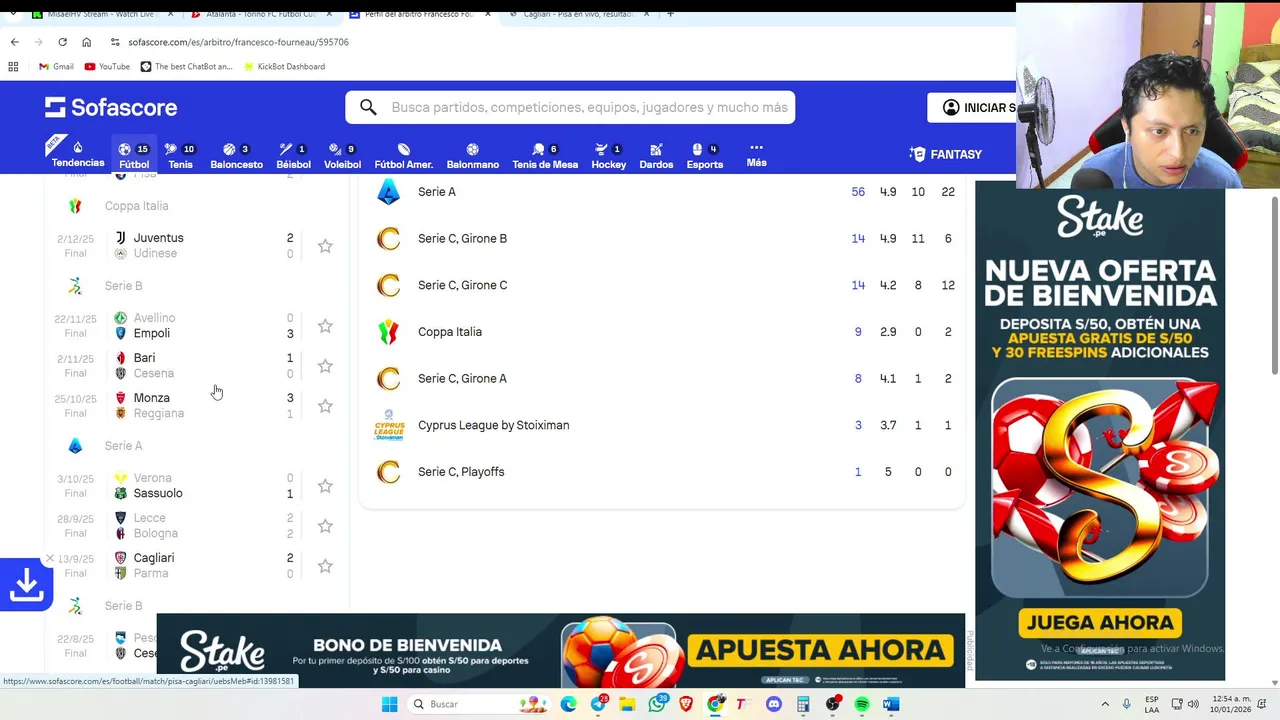Favorite the Bari vs Cesena match star

coord(325,366)
